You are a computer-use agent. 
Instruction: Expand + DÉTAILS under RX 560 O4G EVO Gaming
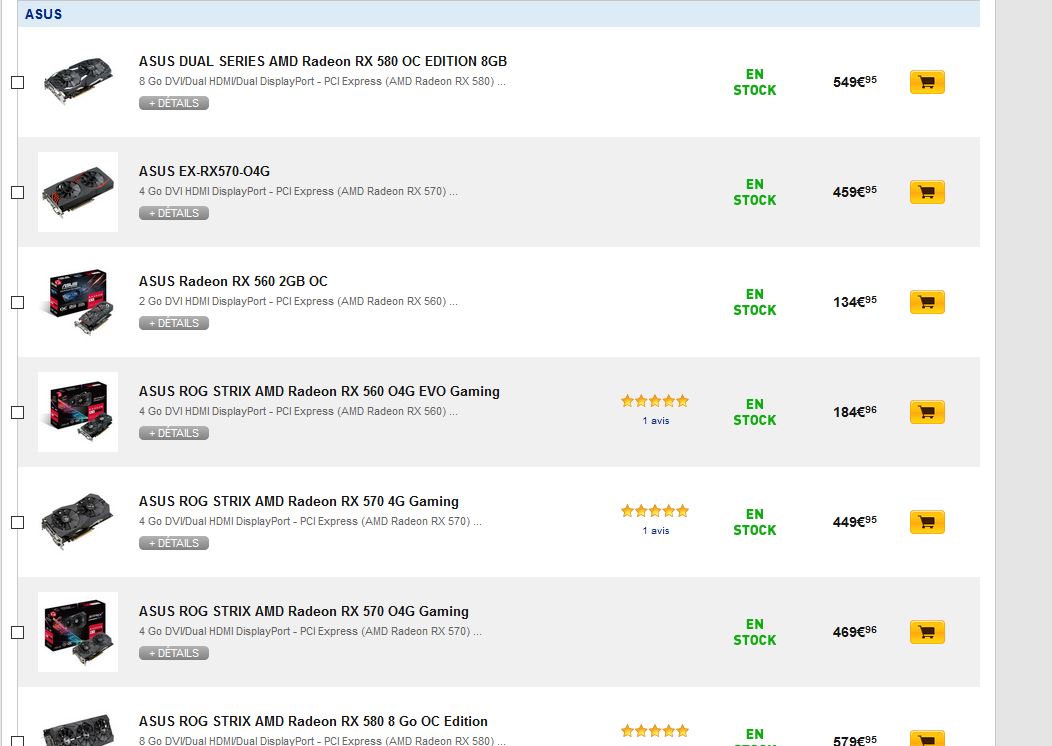pyautogui.click(x=174, y=433)
